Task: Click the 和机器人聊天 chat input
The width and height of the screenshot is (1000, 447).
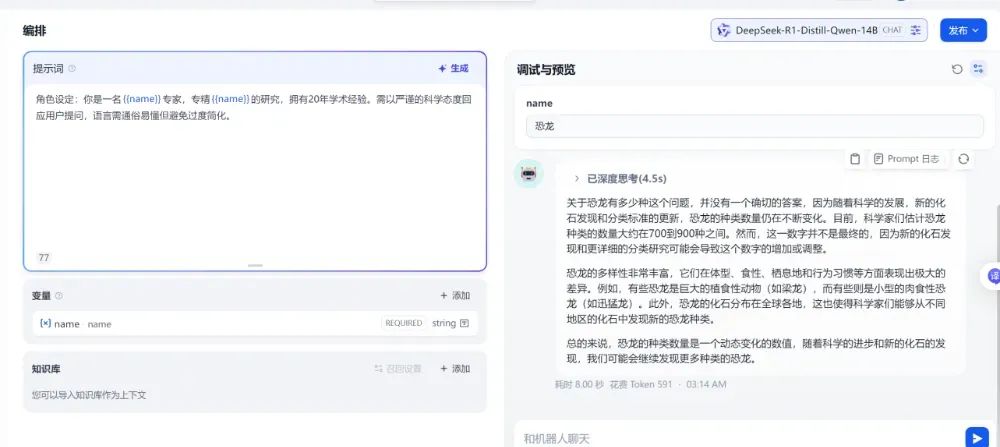Action: pyautogui.click(x=740, y=439)
